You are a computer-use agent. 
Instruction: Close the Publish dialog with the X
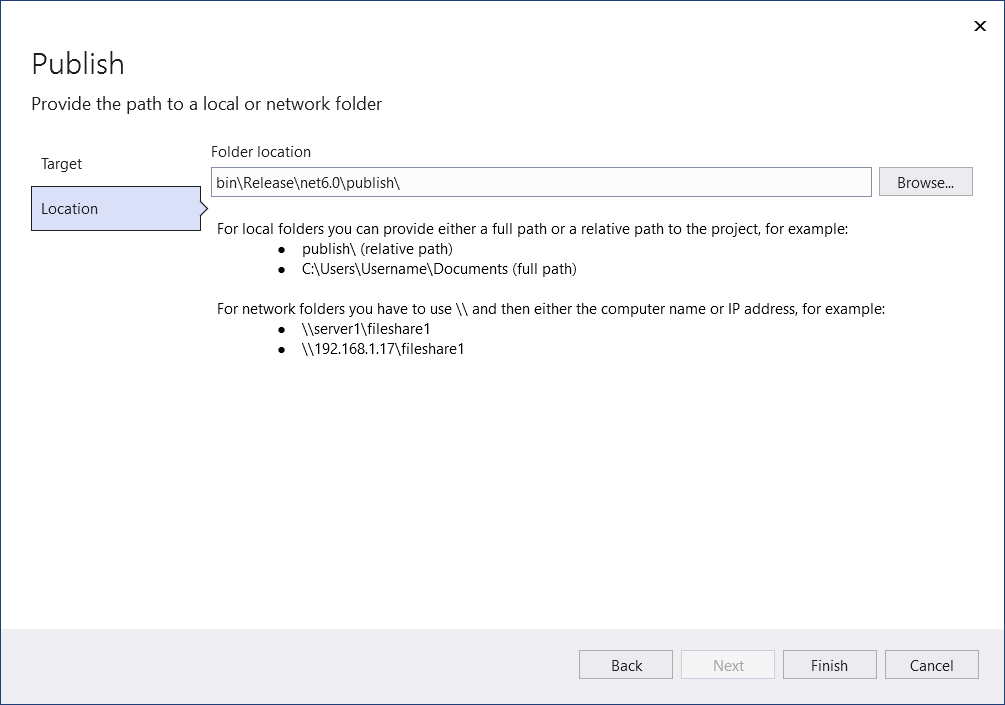coord(980,26)
